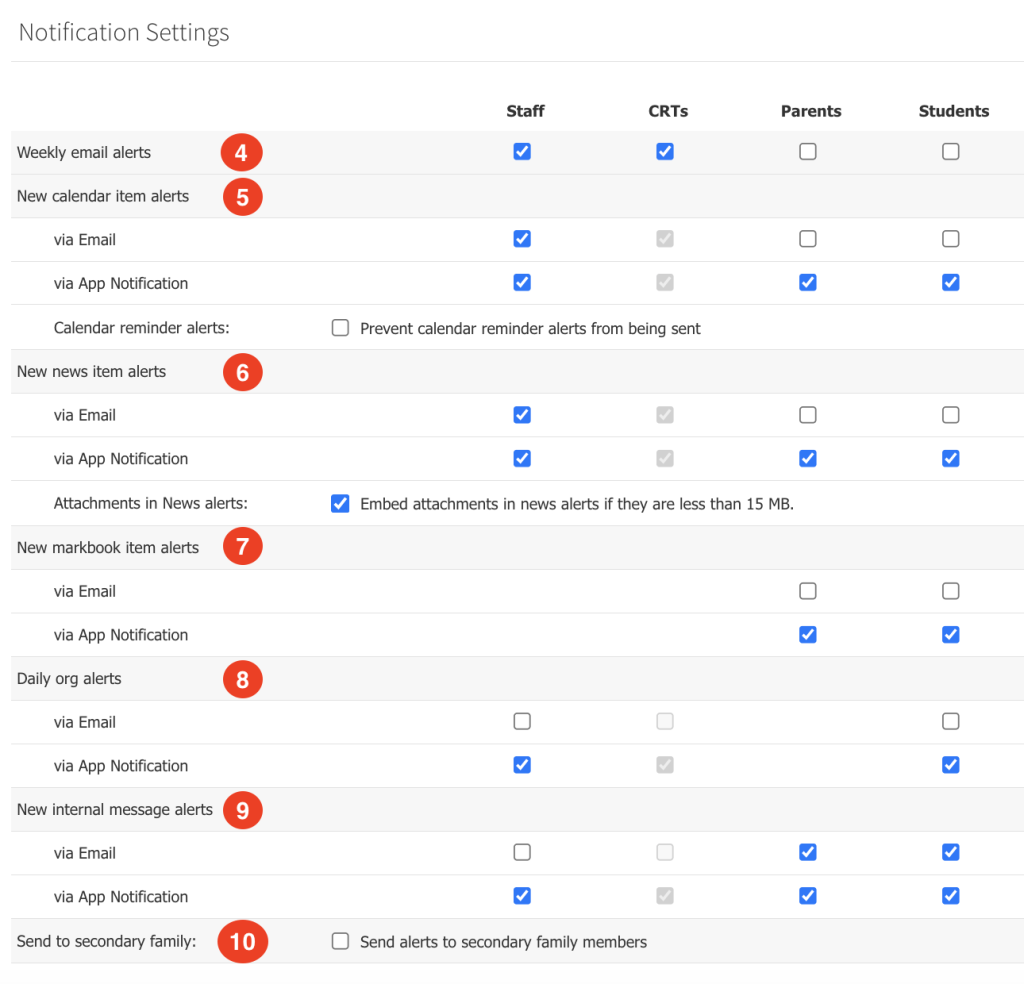Toggle Daily org App Notification for CRTs
1024x984 pixels.
click(665, 765)
